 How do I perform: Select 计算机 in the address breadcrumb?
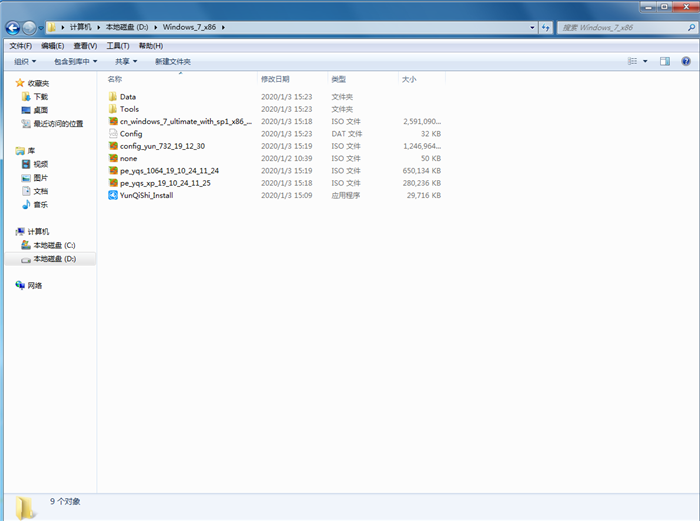pyautogui.click(x=80, y=27)
